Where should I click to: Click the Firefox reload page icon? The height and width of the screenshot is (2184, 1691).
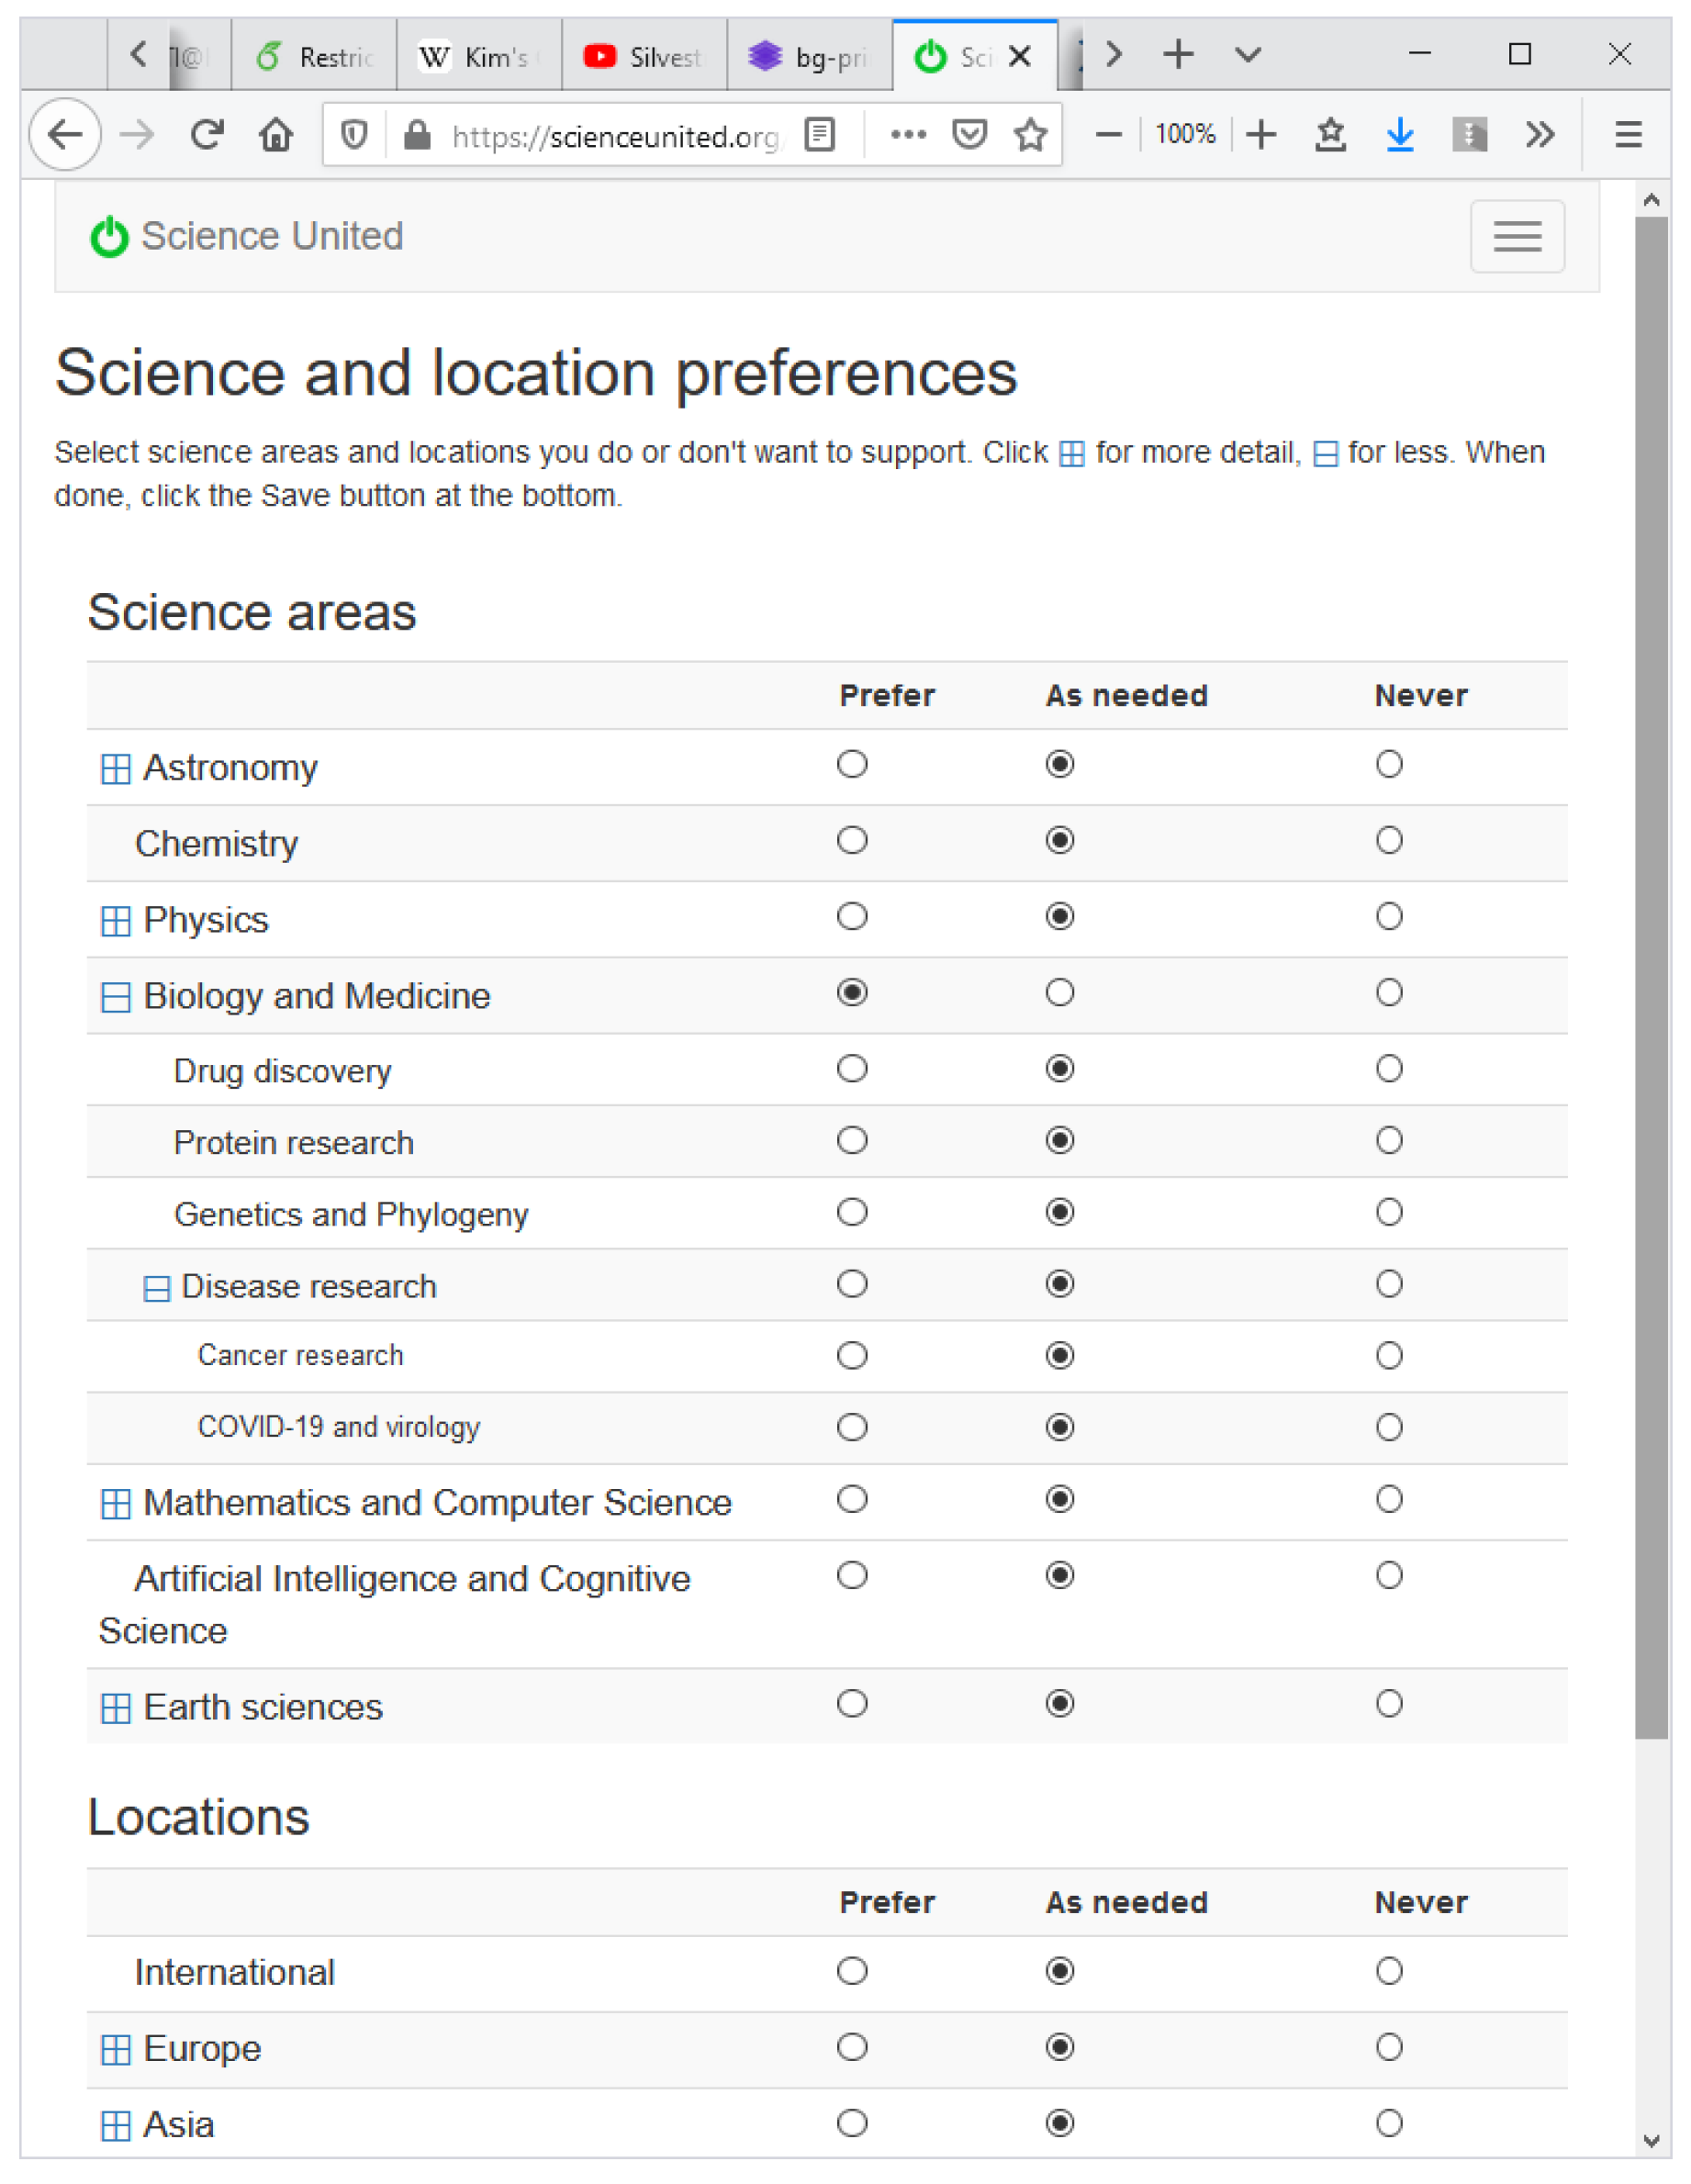[207, 134]
